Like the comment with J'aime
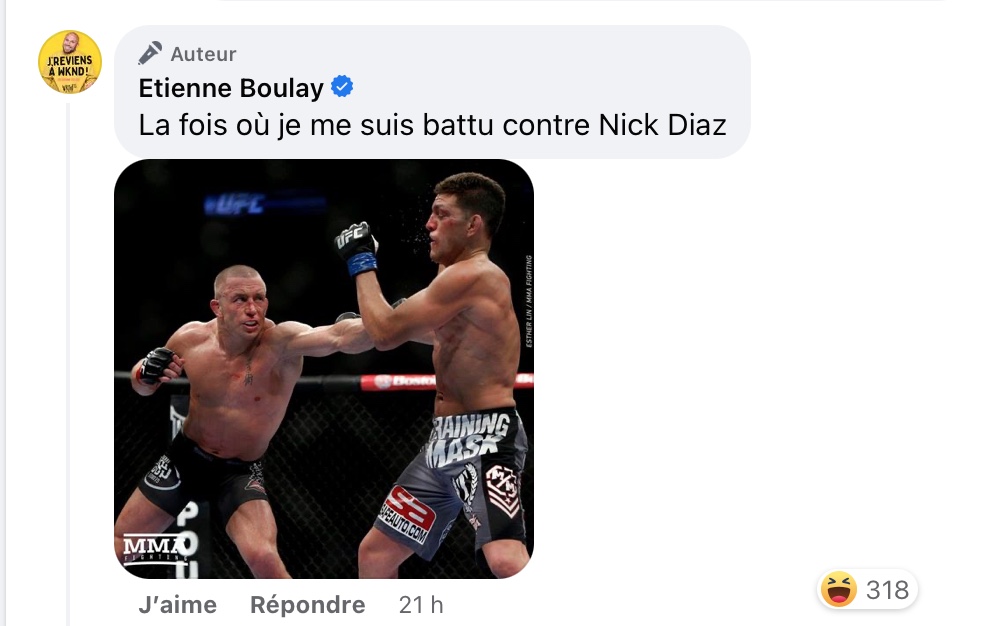996x626 pixels. 177,604
